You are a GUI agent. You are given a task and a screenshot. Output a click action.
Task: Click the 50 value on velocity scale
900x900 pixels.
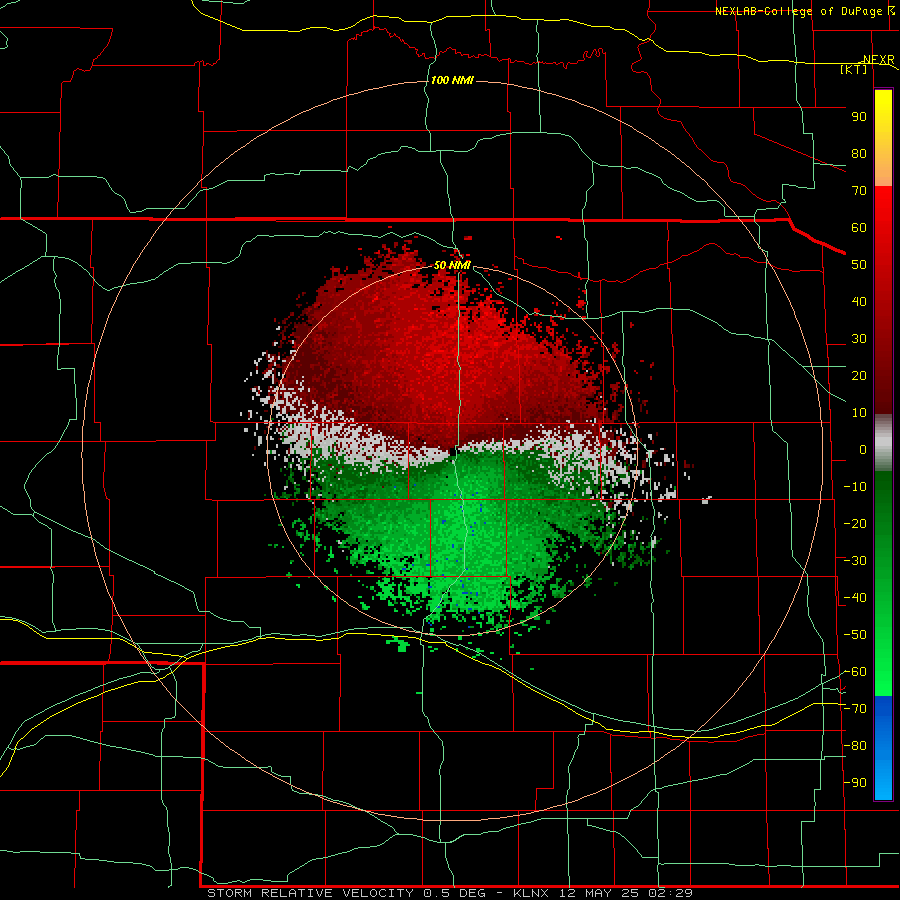tap(859, 265)
